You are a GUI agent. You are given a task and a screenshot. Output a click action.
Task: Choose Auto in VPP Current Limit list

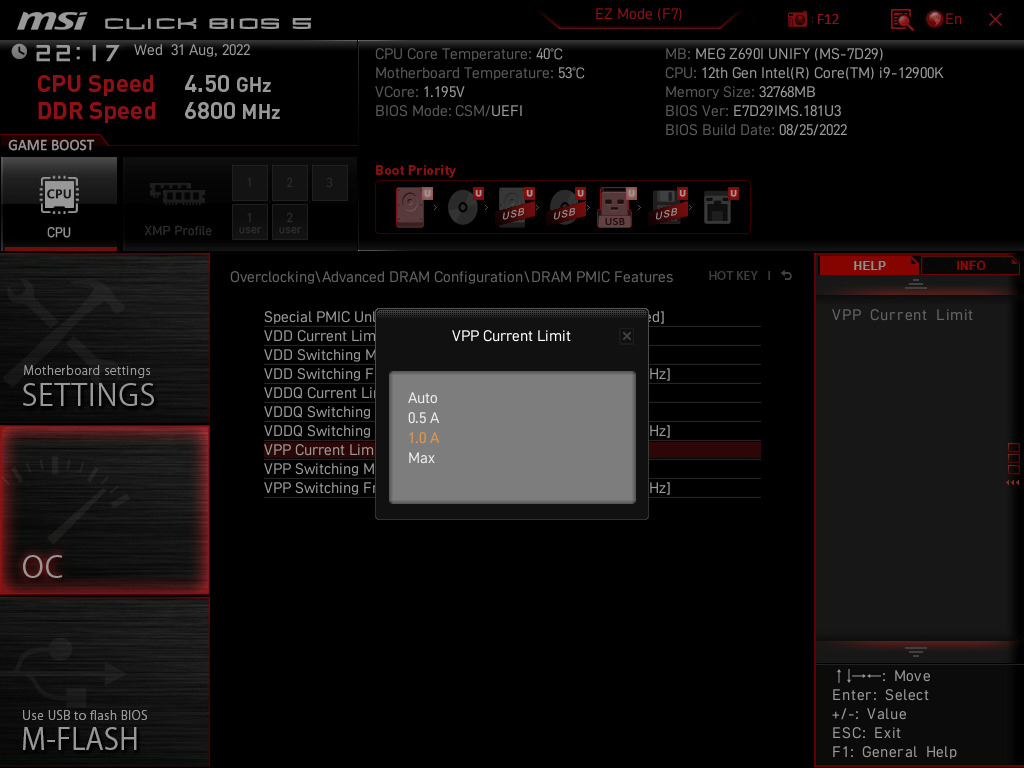423,398
